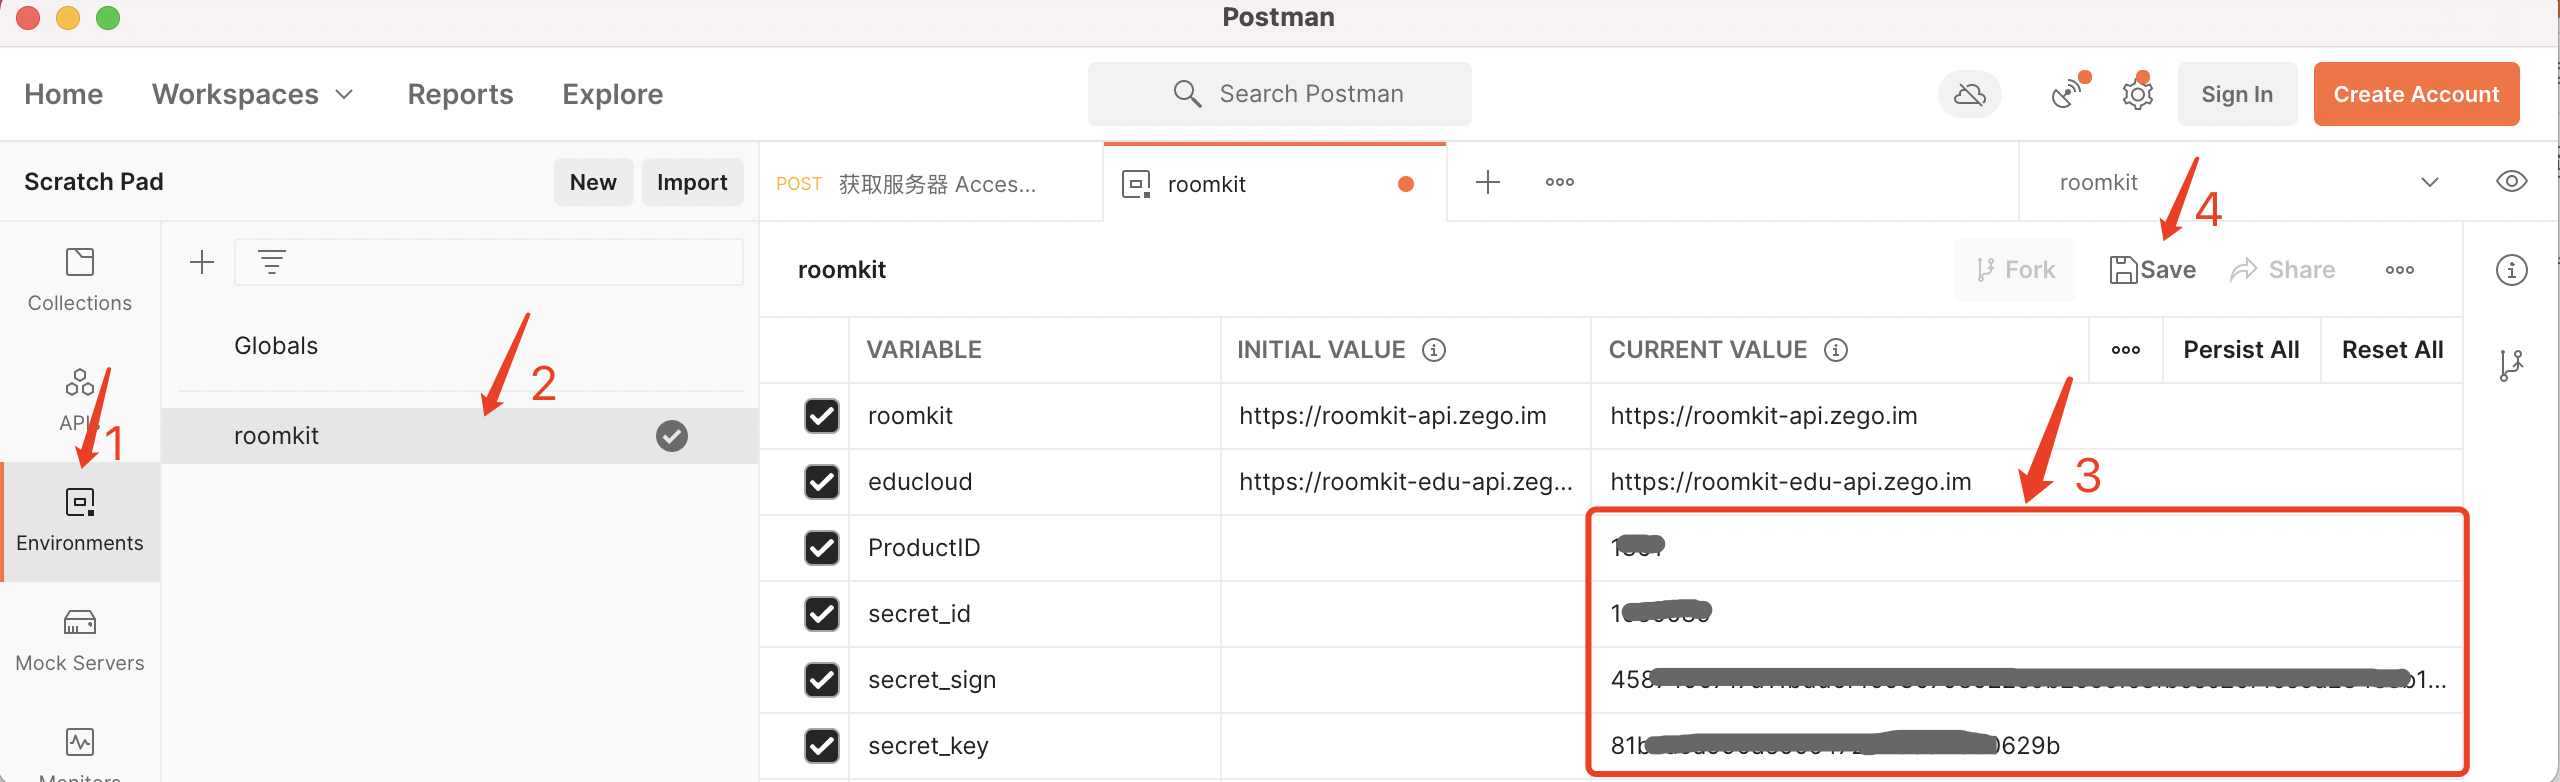Click the environment quick look eye icon
This screenshot has height=782, width=2560.
click(x=2511, y=182)
